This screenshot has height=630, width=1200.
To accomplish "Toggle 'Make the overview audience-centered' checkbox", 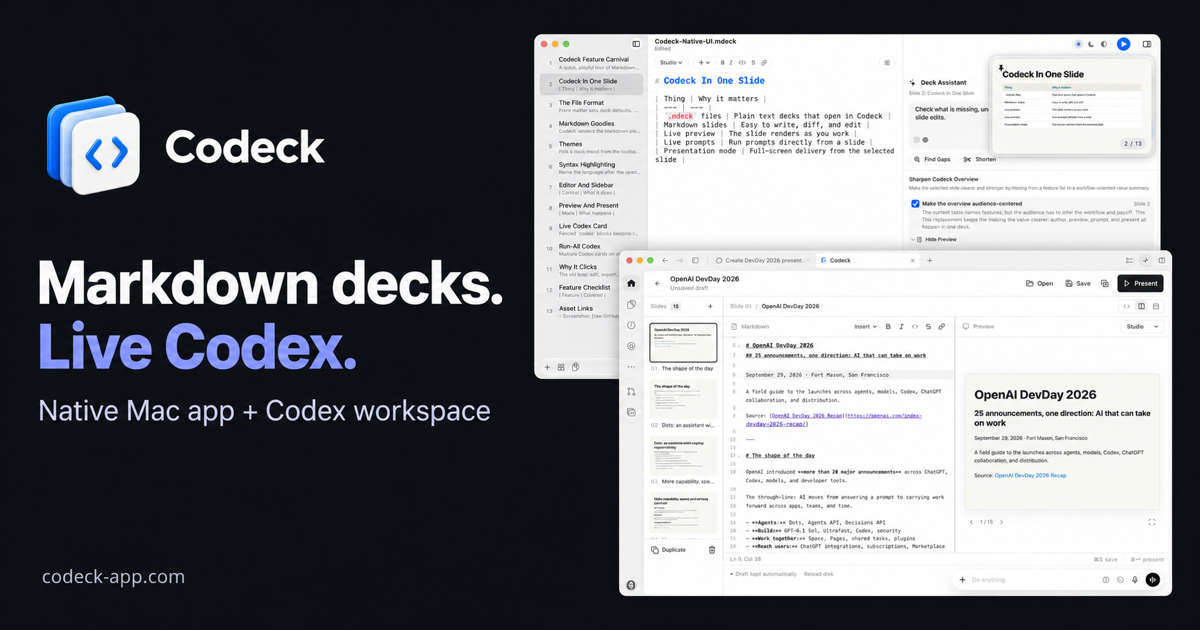I will pyautogui.click(x=915, y=204).
